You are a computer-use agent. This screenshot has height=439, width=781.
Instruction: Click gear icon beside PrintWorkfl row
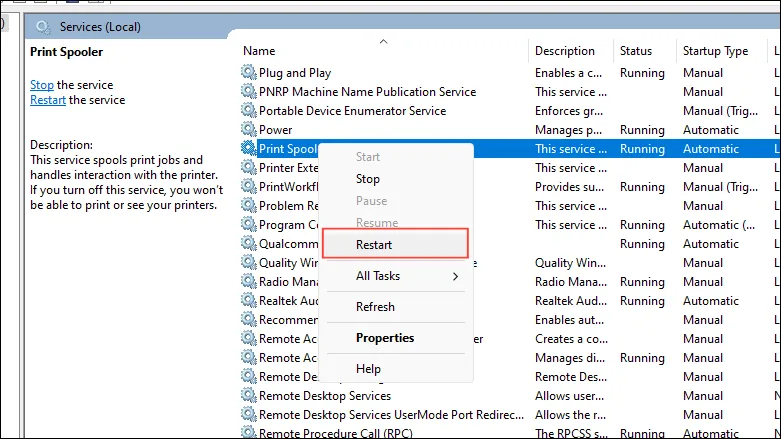coord(249,186)
